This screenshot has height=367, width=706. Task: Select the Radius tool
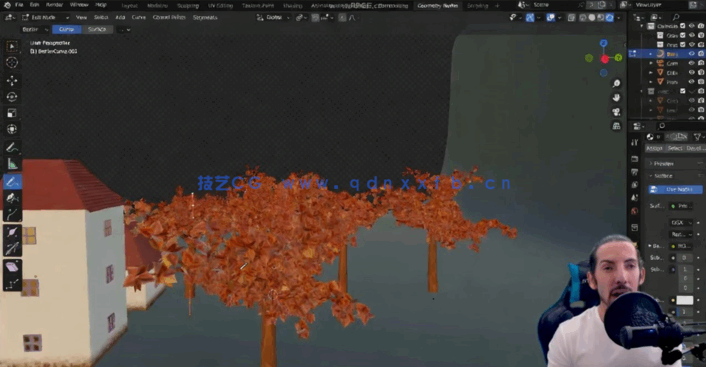[12, 232]
